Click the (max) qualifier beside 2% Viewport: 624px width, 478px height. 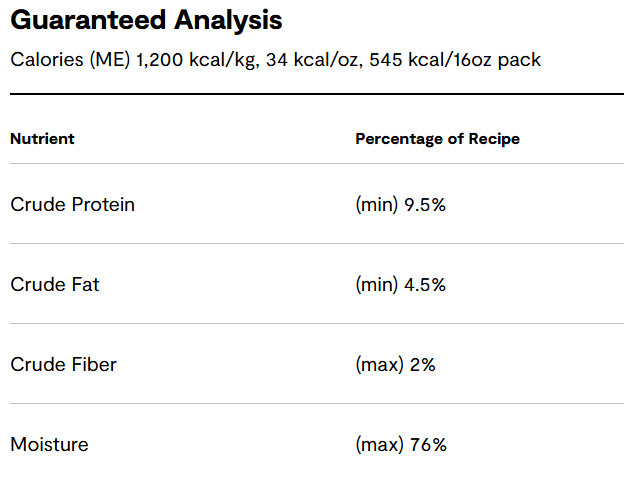click(x=379, y=365)
